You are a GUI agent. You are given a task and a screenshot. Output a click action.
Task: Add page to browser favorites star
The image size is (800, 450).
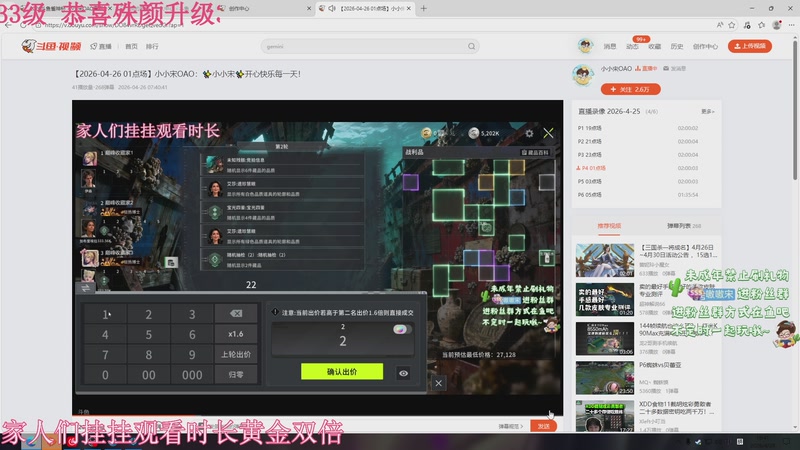tap(732, 24)
